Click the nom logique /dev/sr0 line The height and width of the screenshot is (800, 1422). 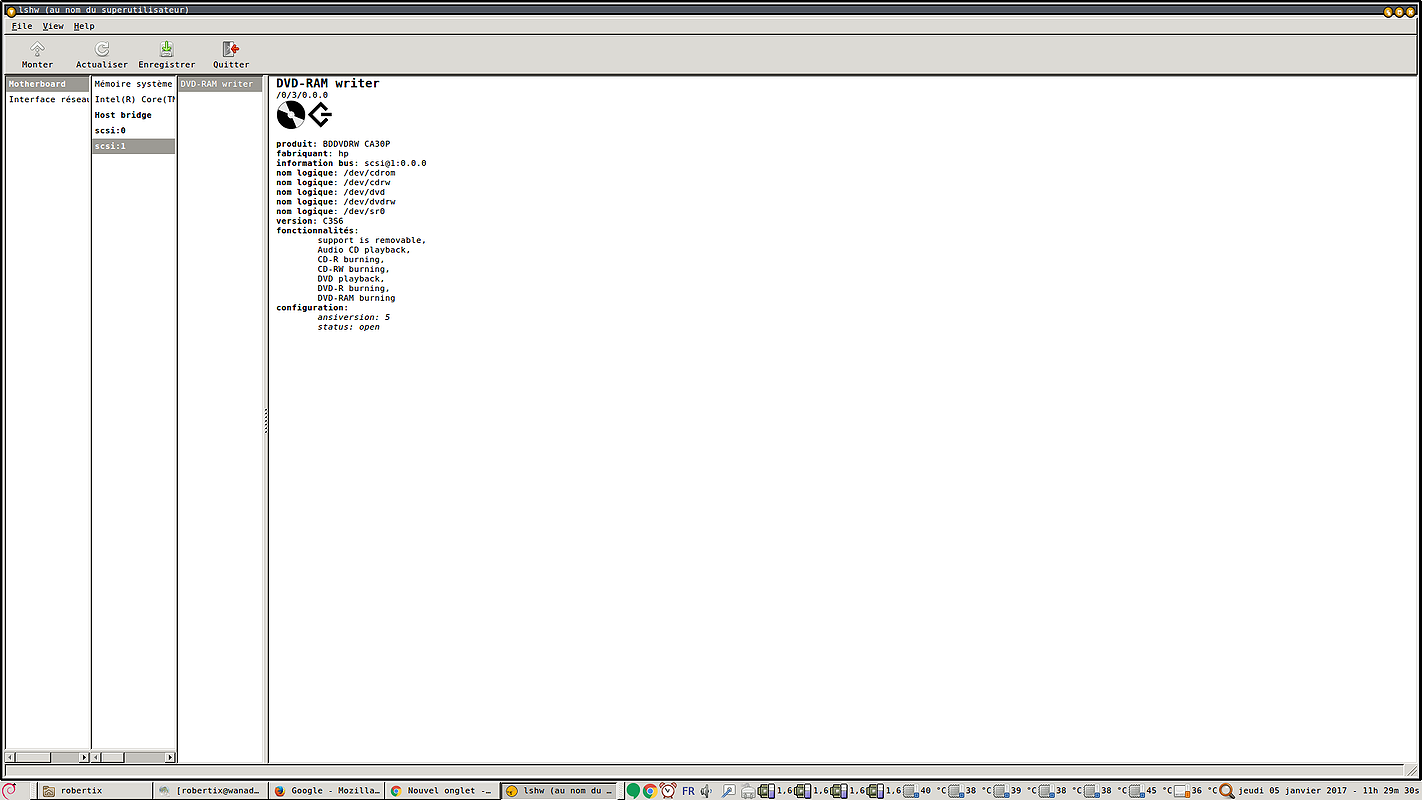coord(330,211)
